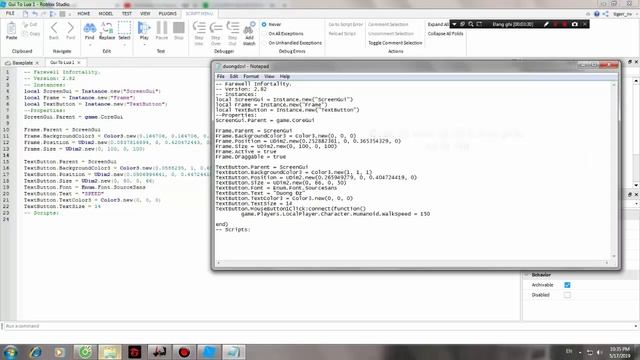Open Internet Explorer from the taskbar
Viewport: 640px width, 360px height.
[x=36, y=351]
